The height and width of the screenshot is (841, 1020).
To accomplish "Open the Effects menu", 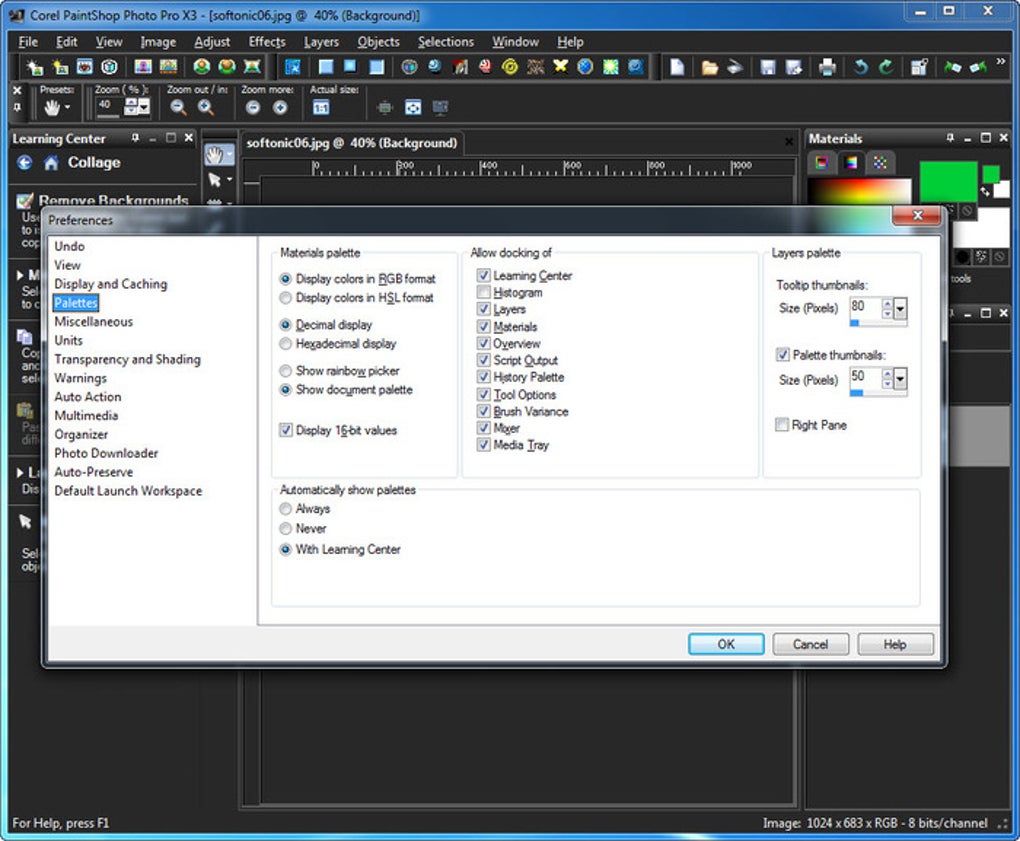I will click(x=267, y=42).
